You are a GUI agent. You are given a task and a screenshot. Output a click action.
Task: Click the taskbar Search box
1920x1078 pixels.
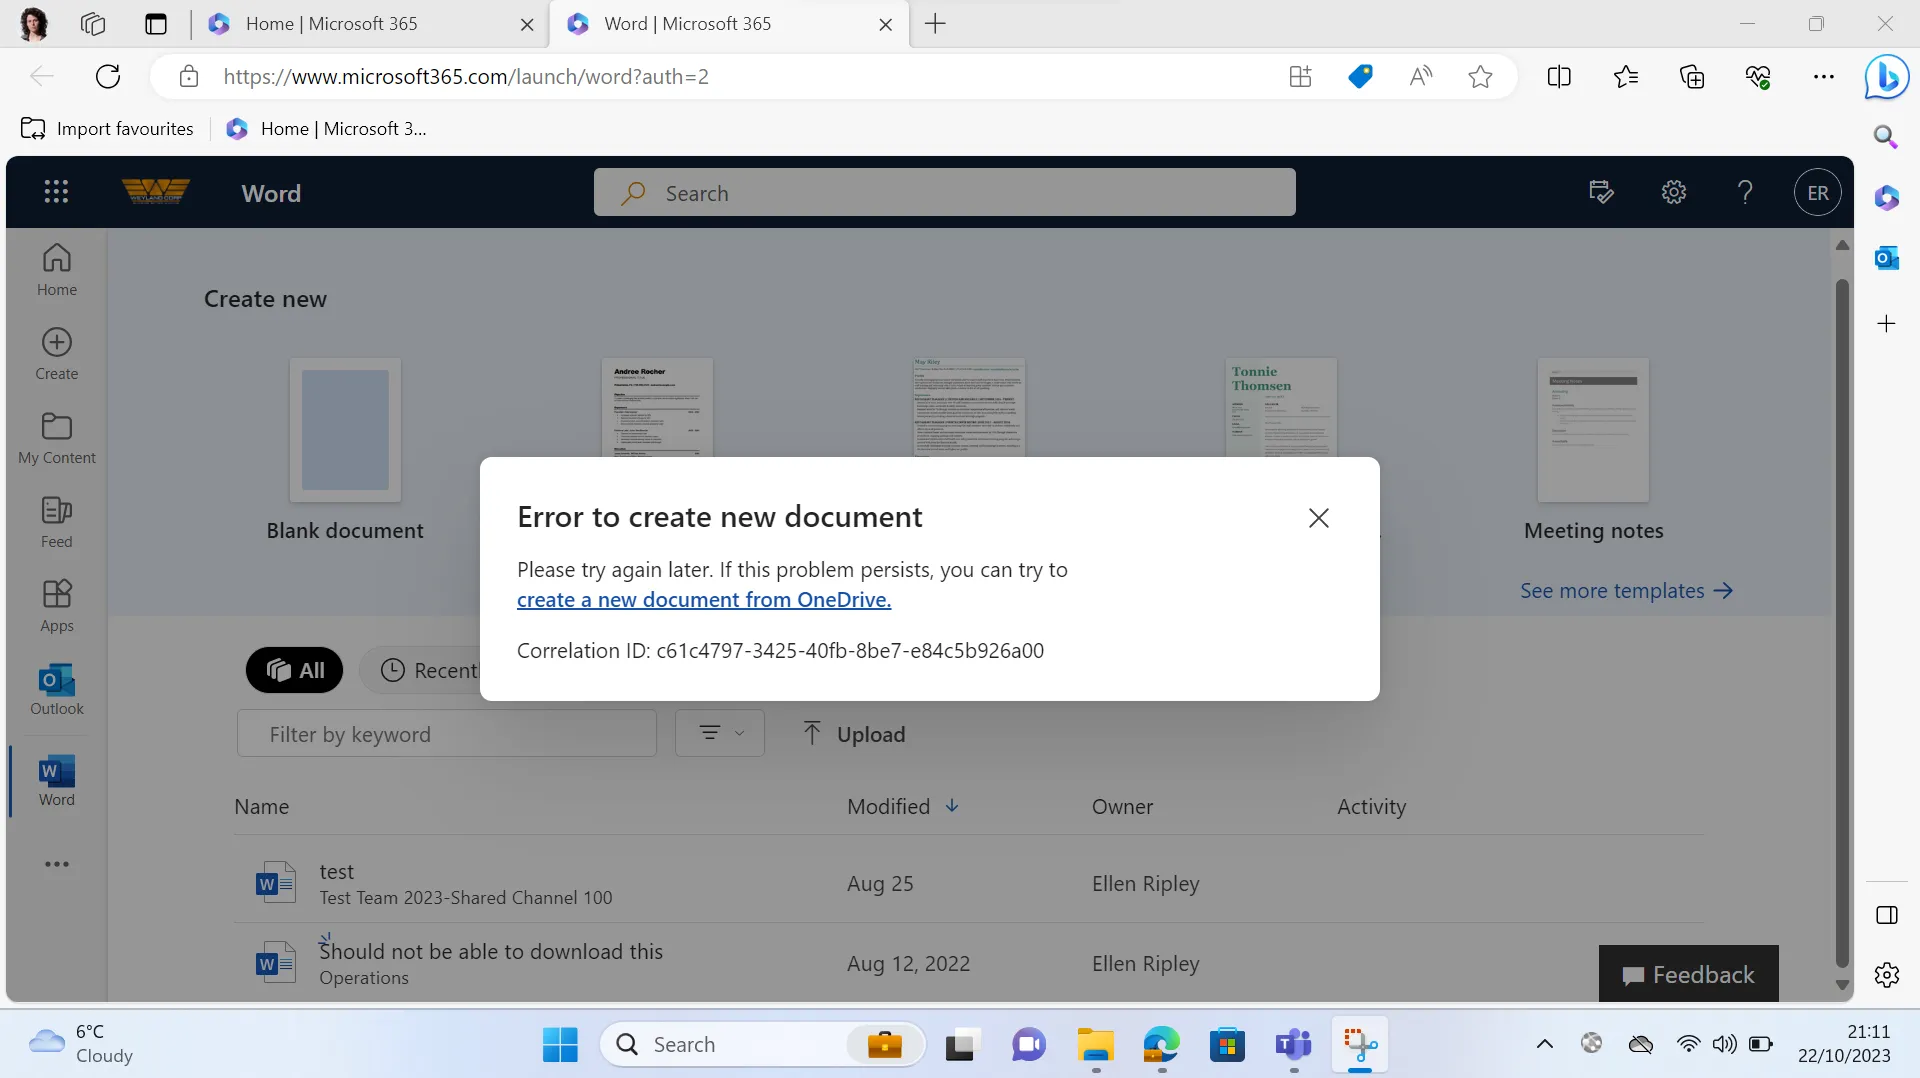coord(762,1045)
